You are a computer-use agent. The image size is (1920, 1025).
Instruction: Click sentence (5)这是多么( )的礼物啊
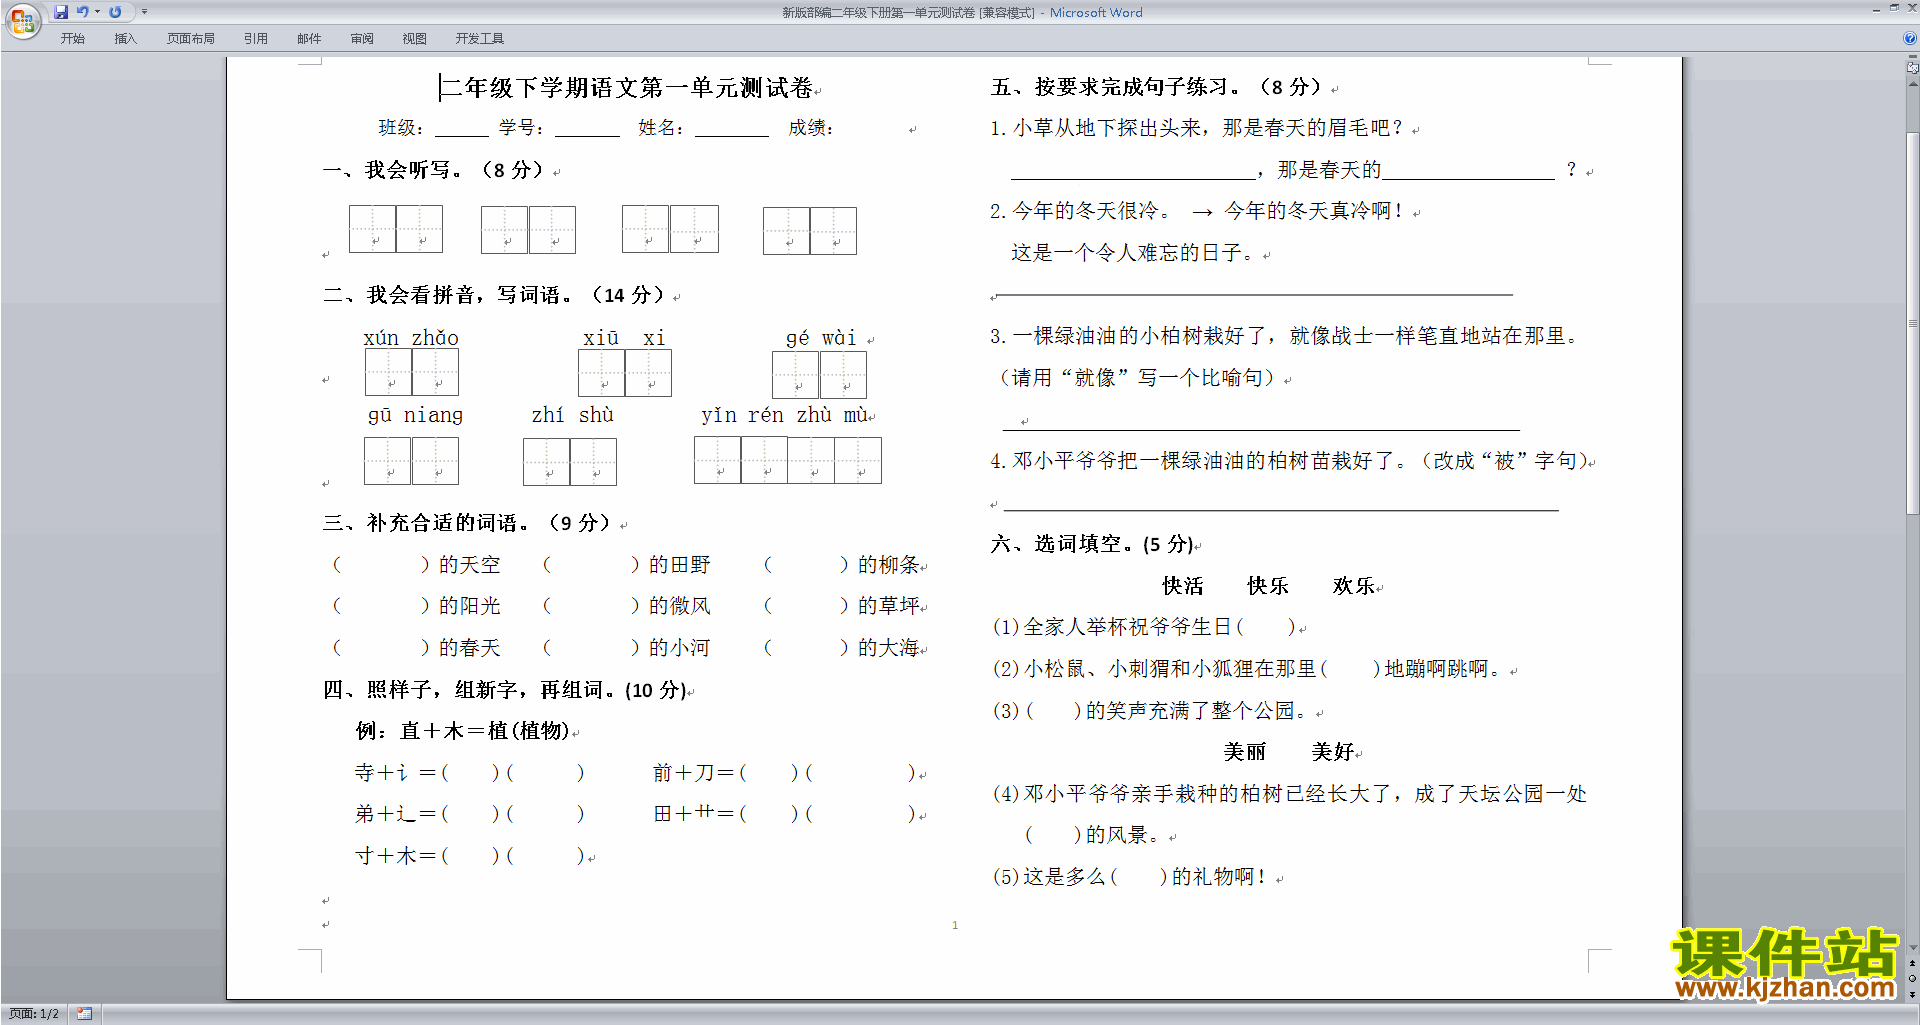(x=1130, y=877)
